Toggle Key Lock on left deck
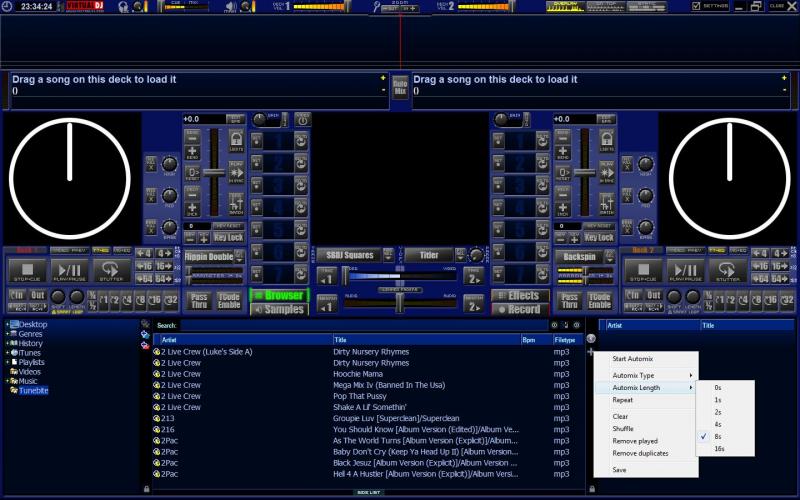This screenshot has width=800, height=500. [x=228, y=238]
